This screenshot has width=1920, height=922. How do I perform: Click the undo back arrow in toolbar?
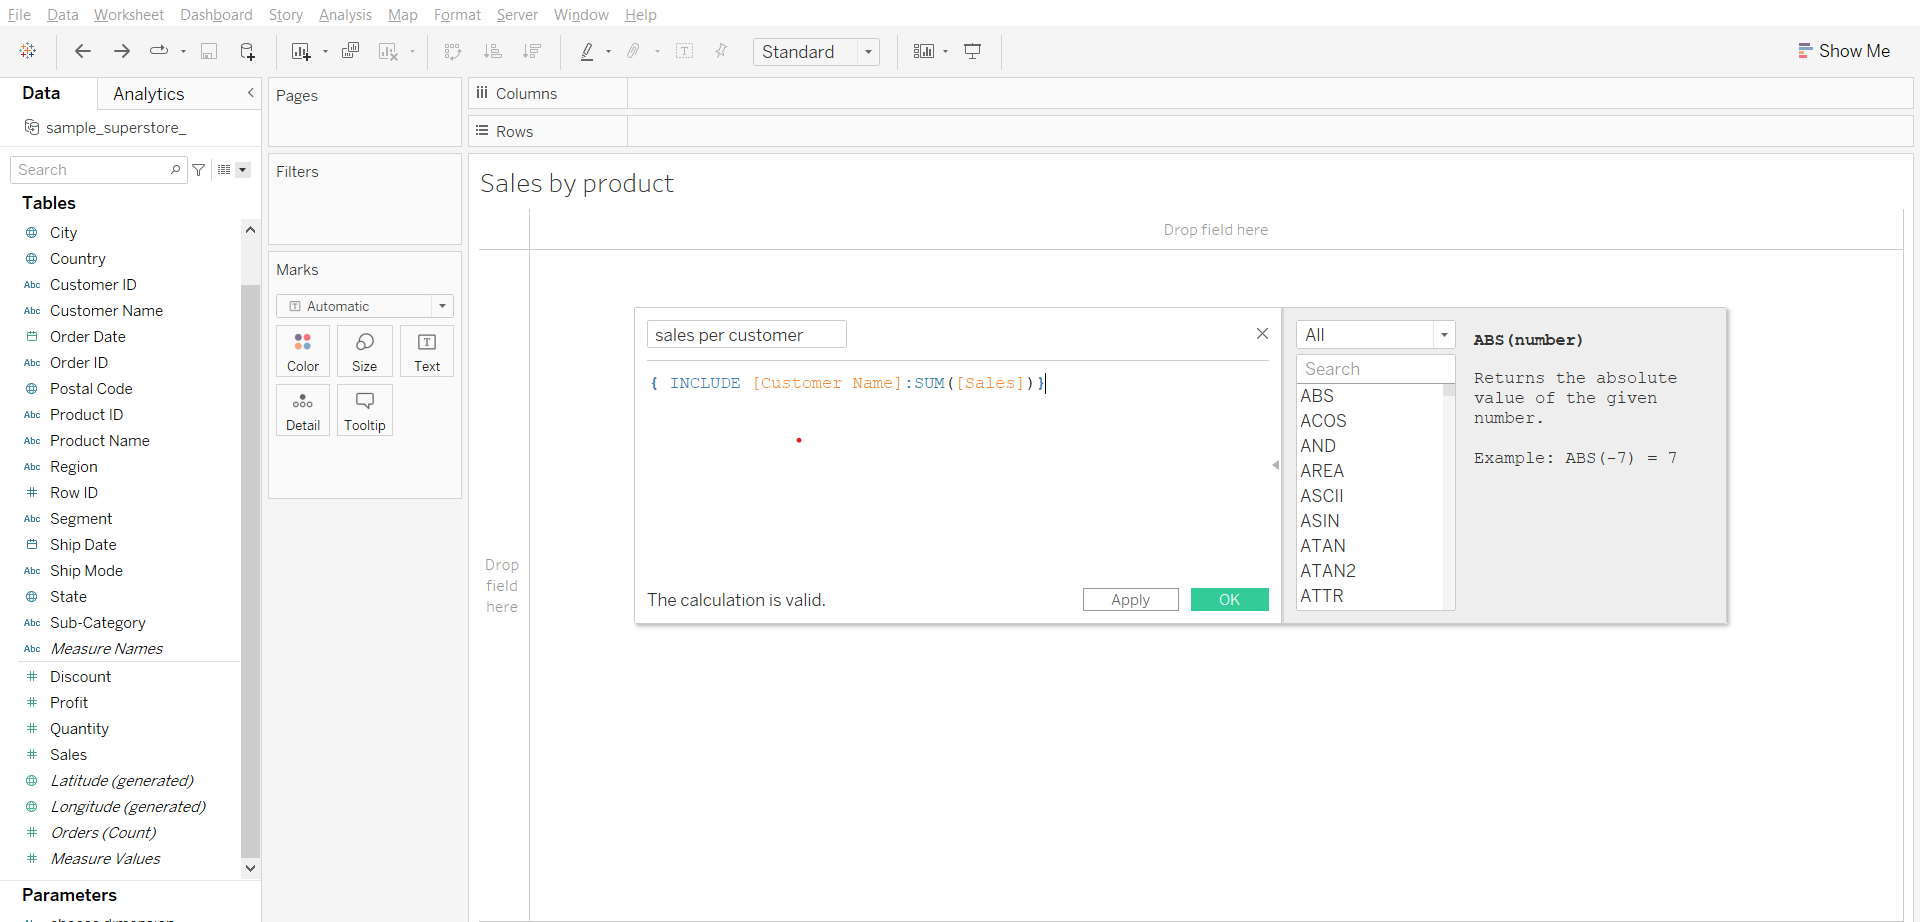(83, 51)
